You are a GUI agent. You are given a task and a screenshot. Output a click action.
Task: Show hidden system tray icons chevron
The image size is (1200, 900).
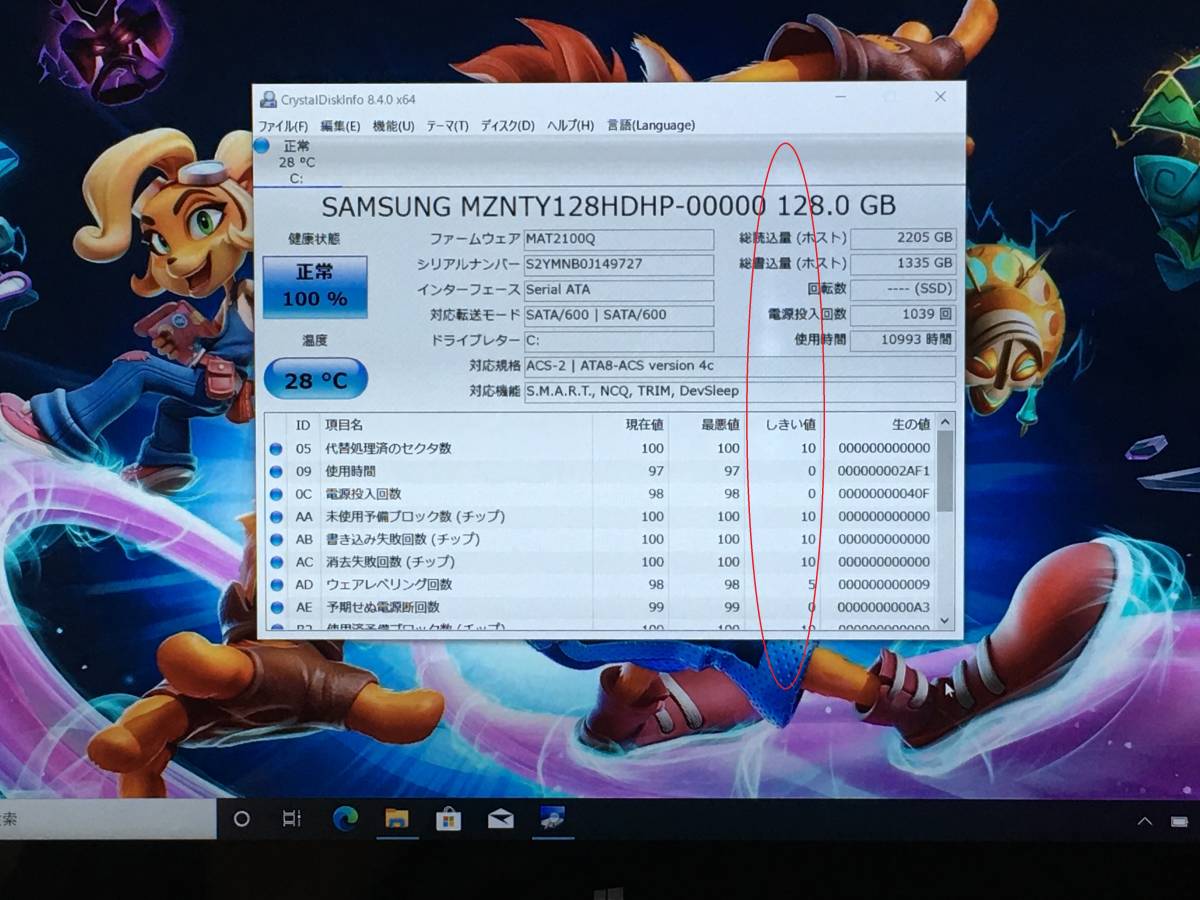tap(1145, 821)
